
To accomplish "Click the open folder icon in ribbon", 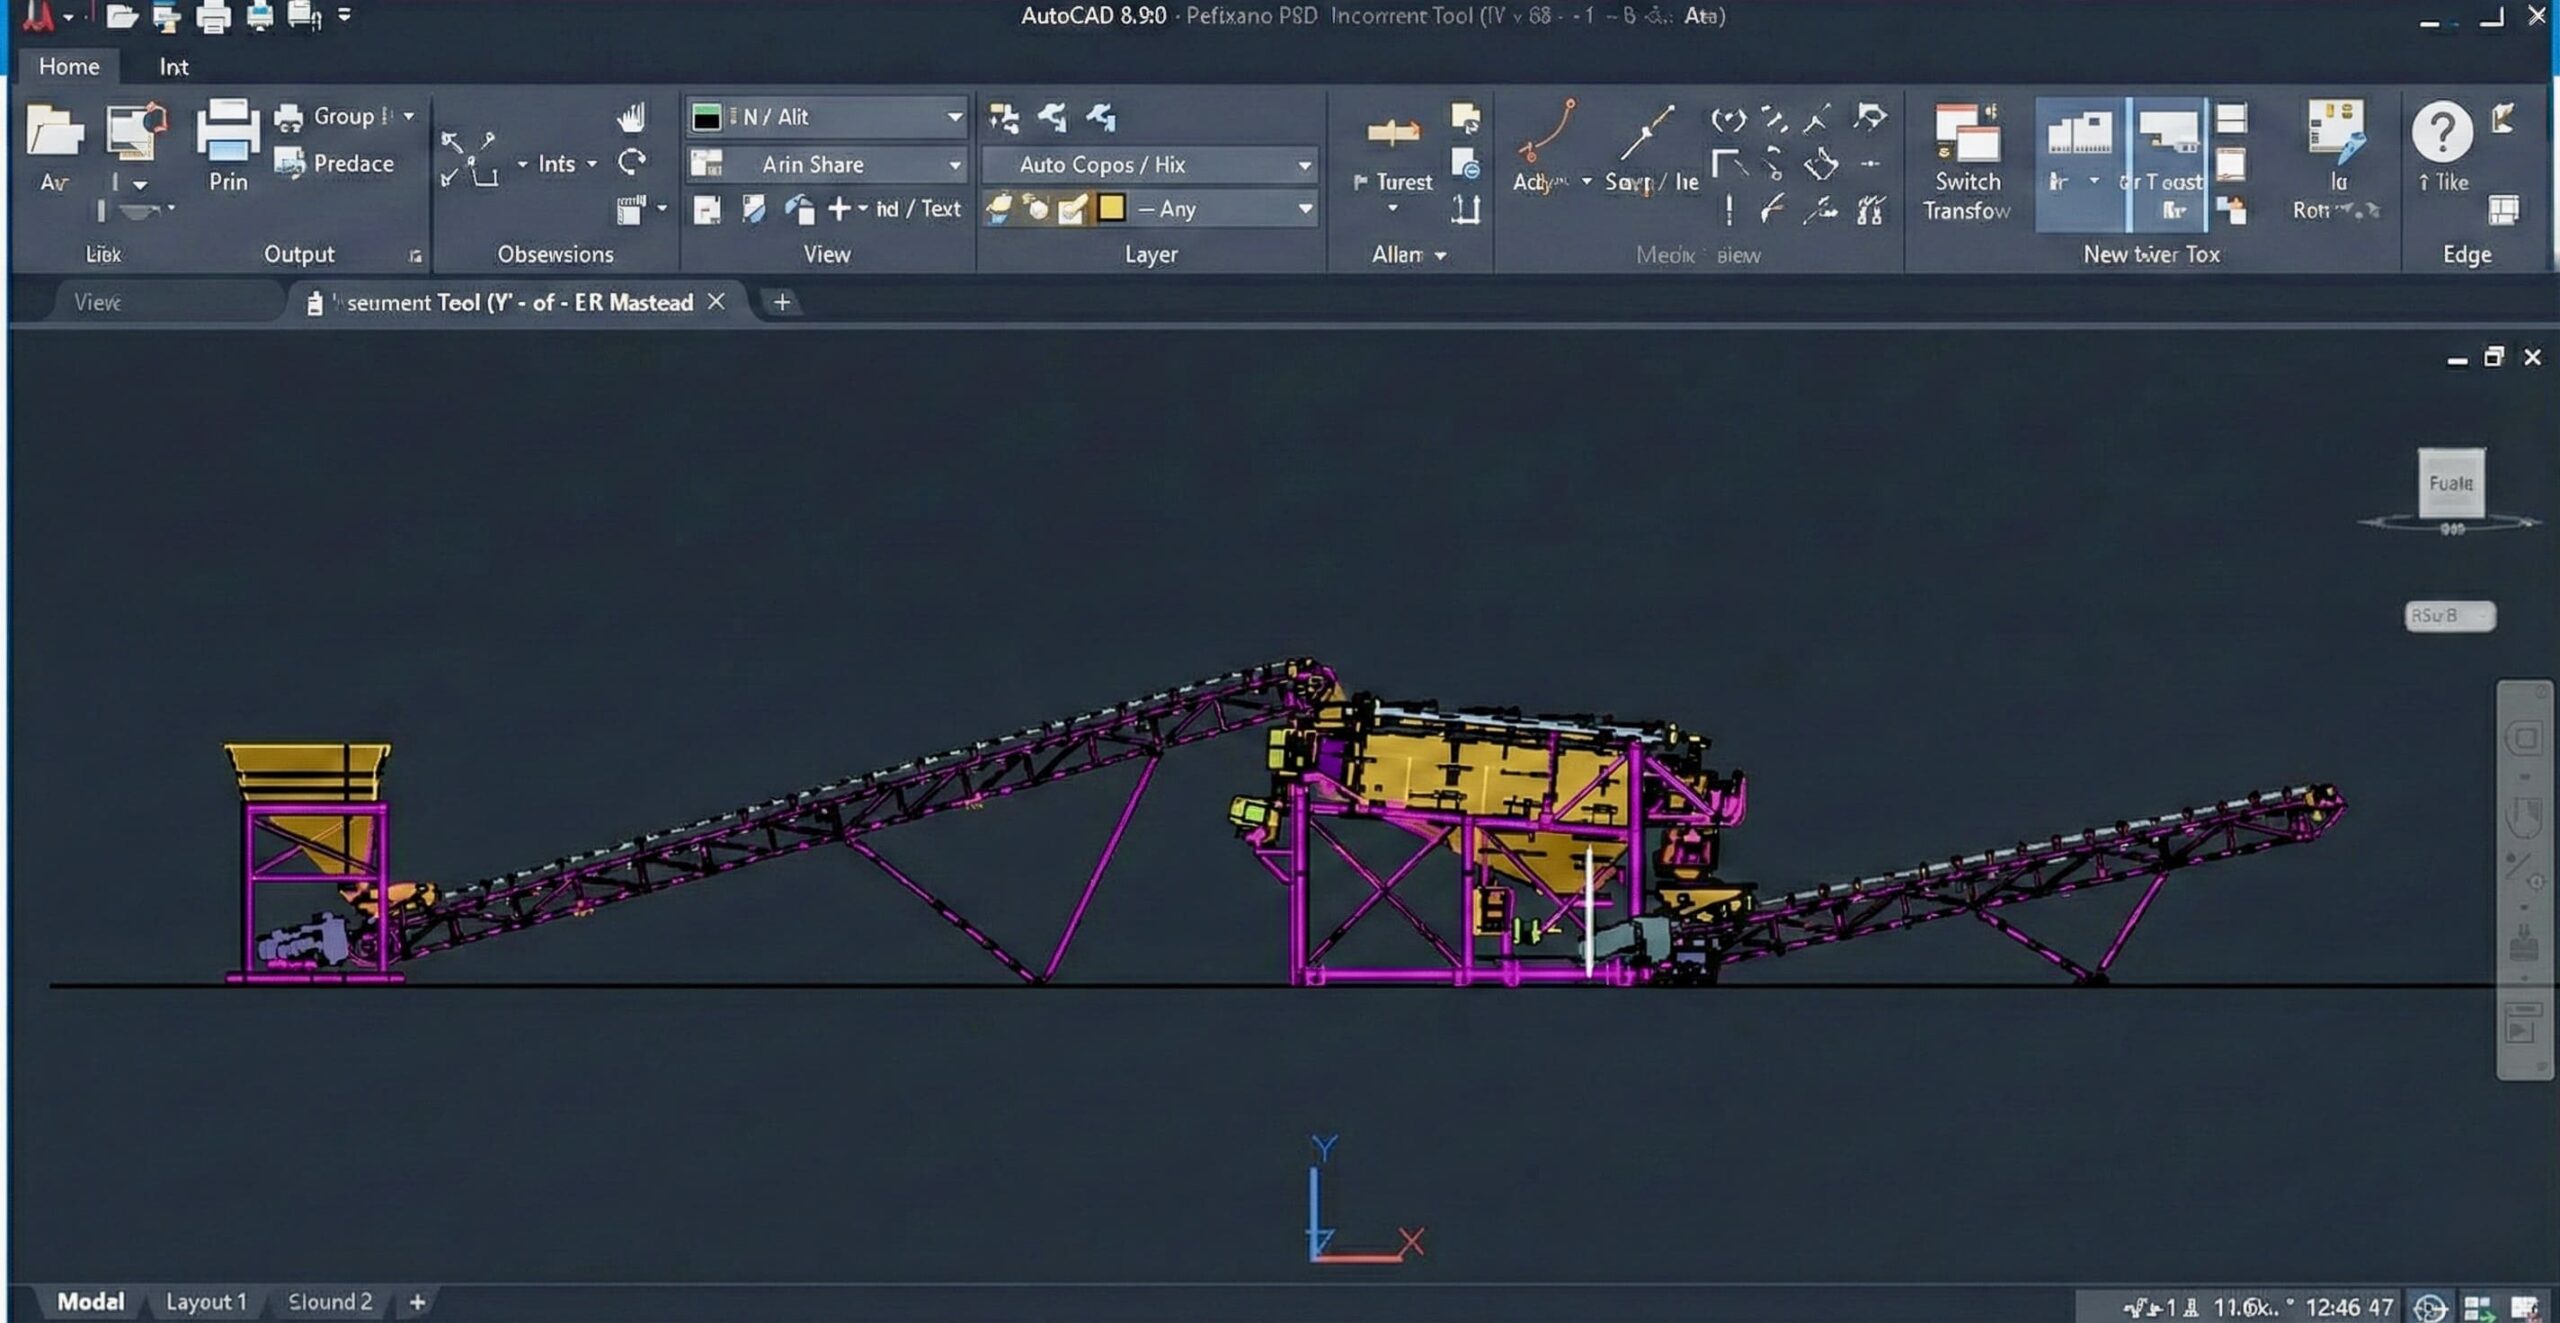I will point(54,131).
